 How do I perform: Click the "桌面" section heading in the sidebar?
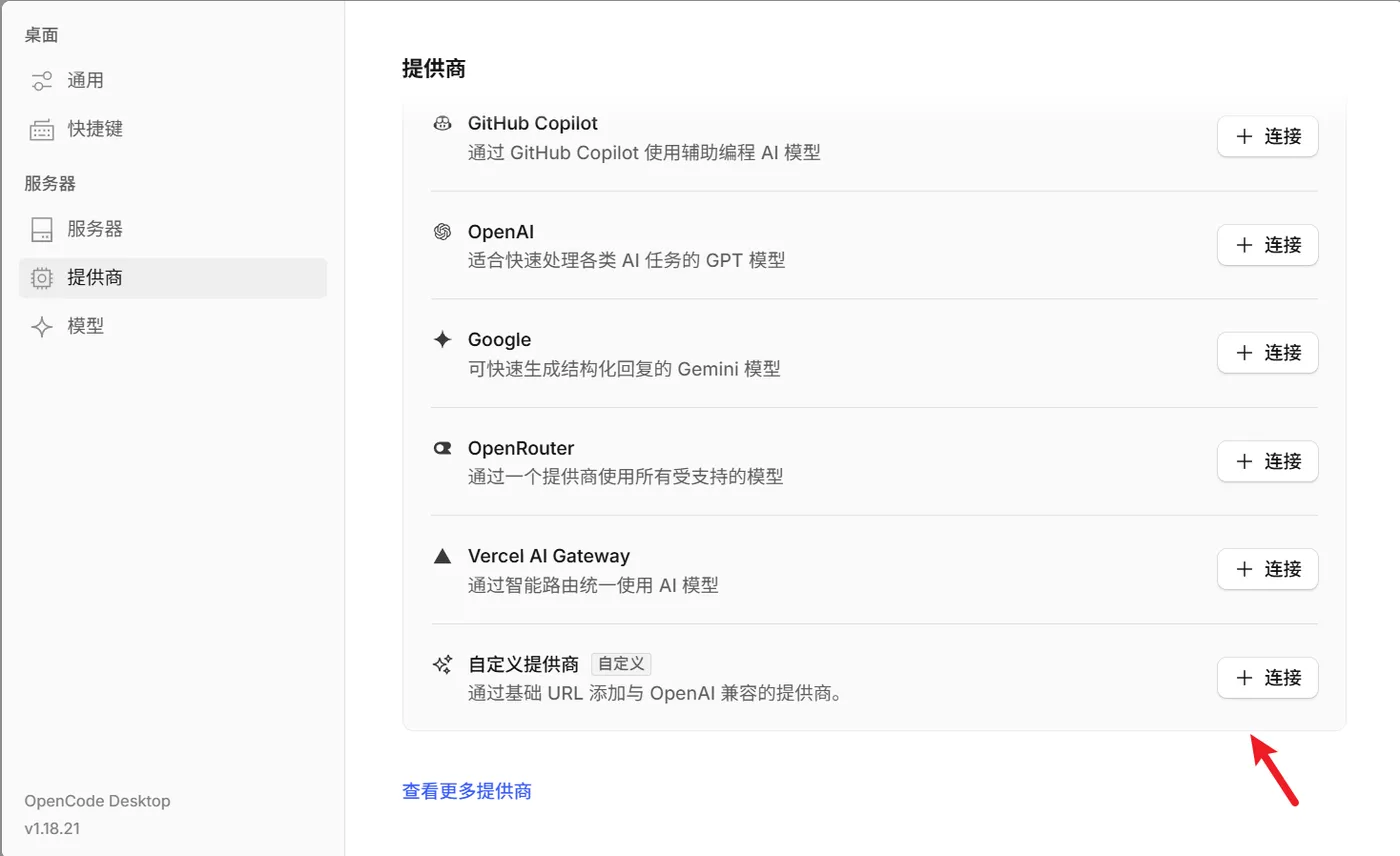point(41,35)
